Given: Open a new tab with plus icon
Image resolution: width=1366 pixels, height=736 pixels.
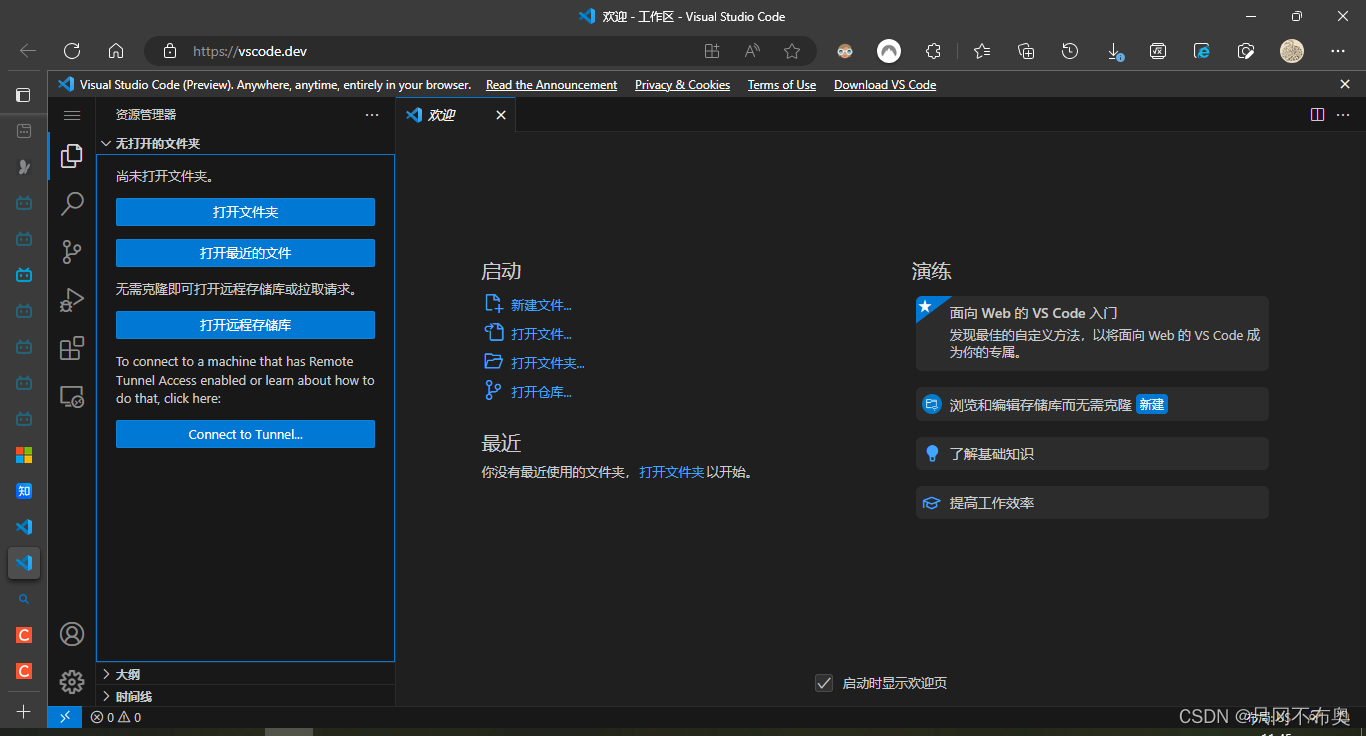Looking at the screenshot, I should point(24,711).
